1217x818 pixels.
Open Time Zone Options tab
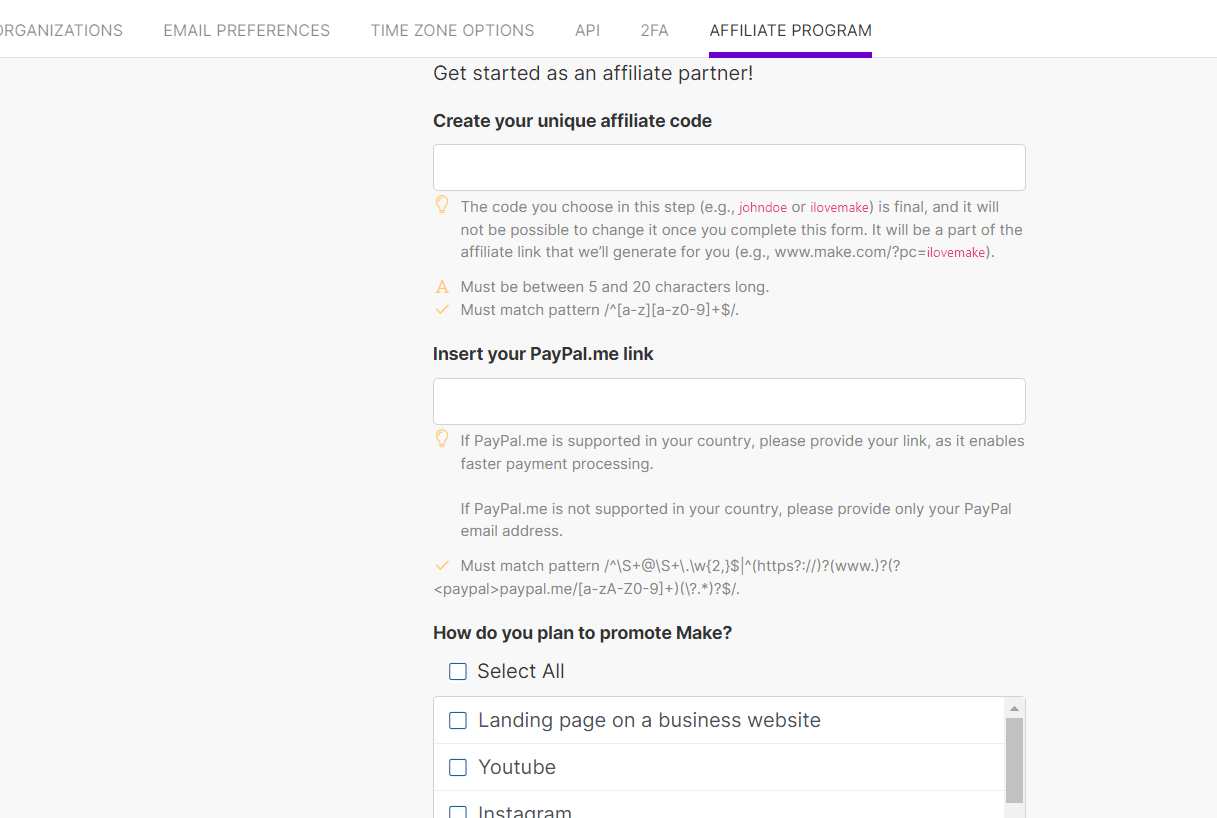(x=452, y=30)
